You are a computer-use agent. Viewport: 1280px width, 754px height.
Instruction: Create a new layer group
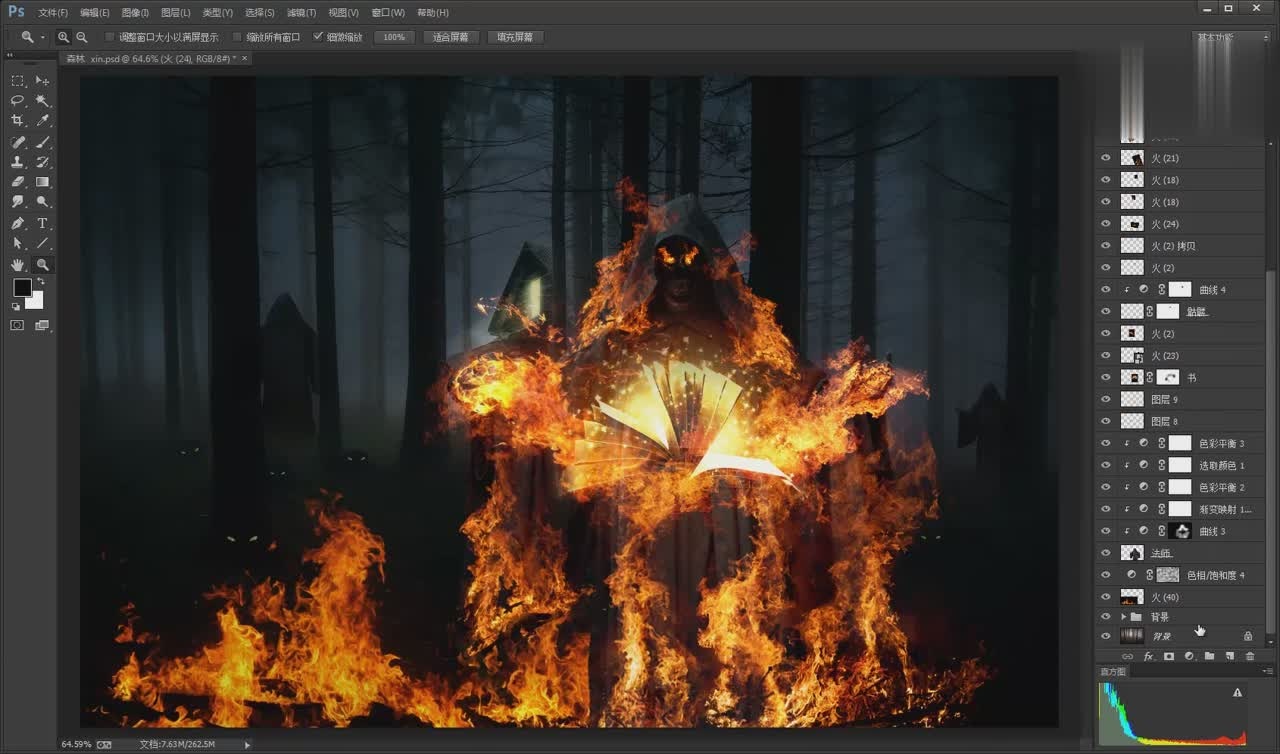(x=1209, y=656)
